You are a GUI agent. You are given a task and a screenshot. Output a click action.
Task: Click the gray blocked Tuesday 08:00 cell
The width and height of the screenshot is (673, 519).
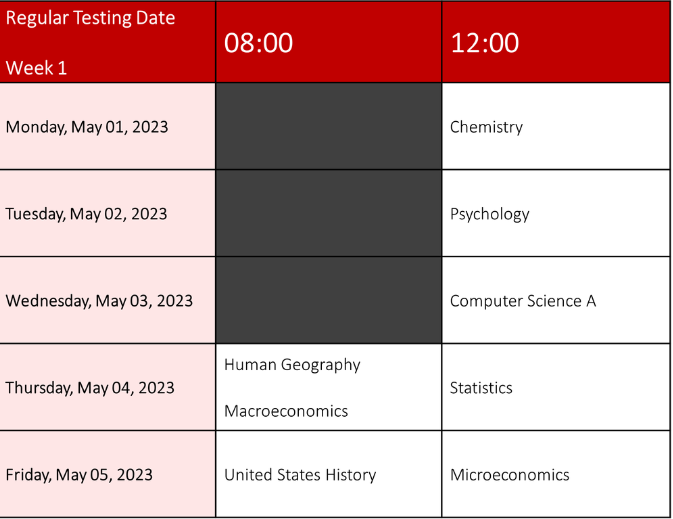click(329, 213)
